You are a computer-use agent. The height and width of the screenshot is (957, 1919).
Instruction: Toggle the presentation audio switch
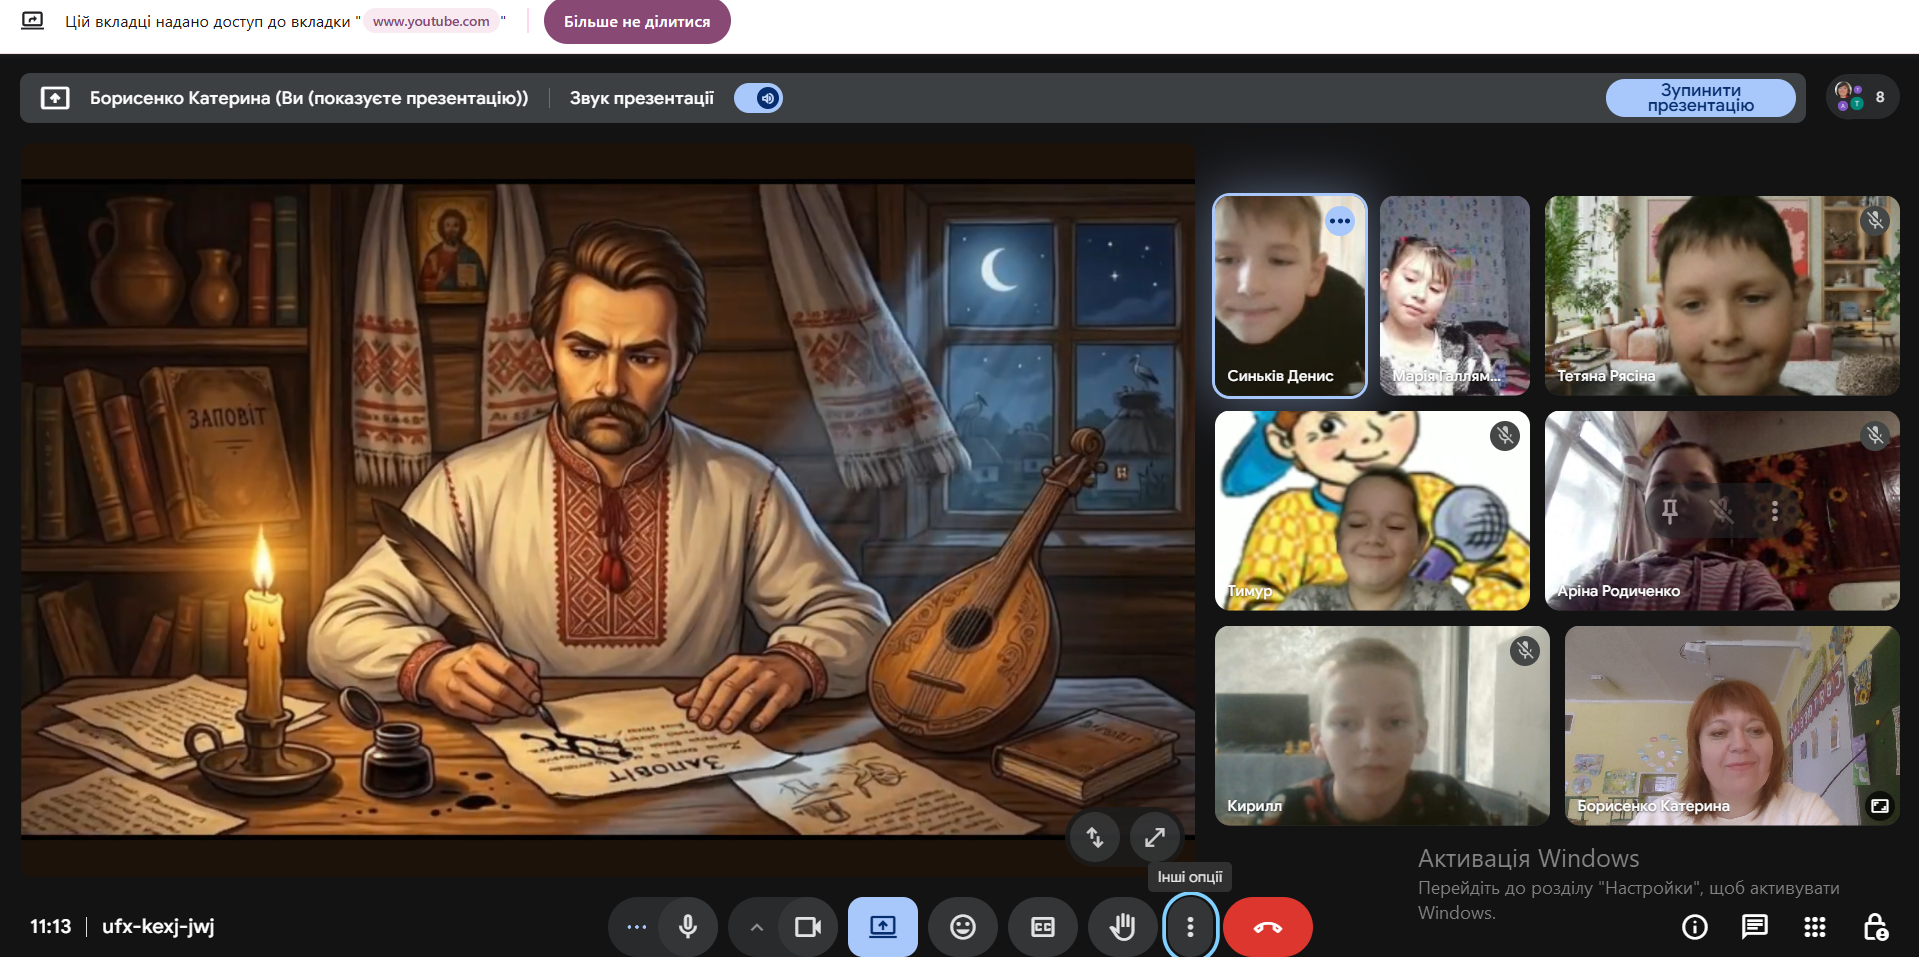coord(758,98)
